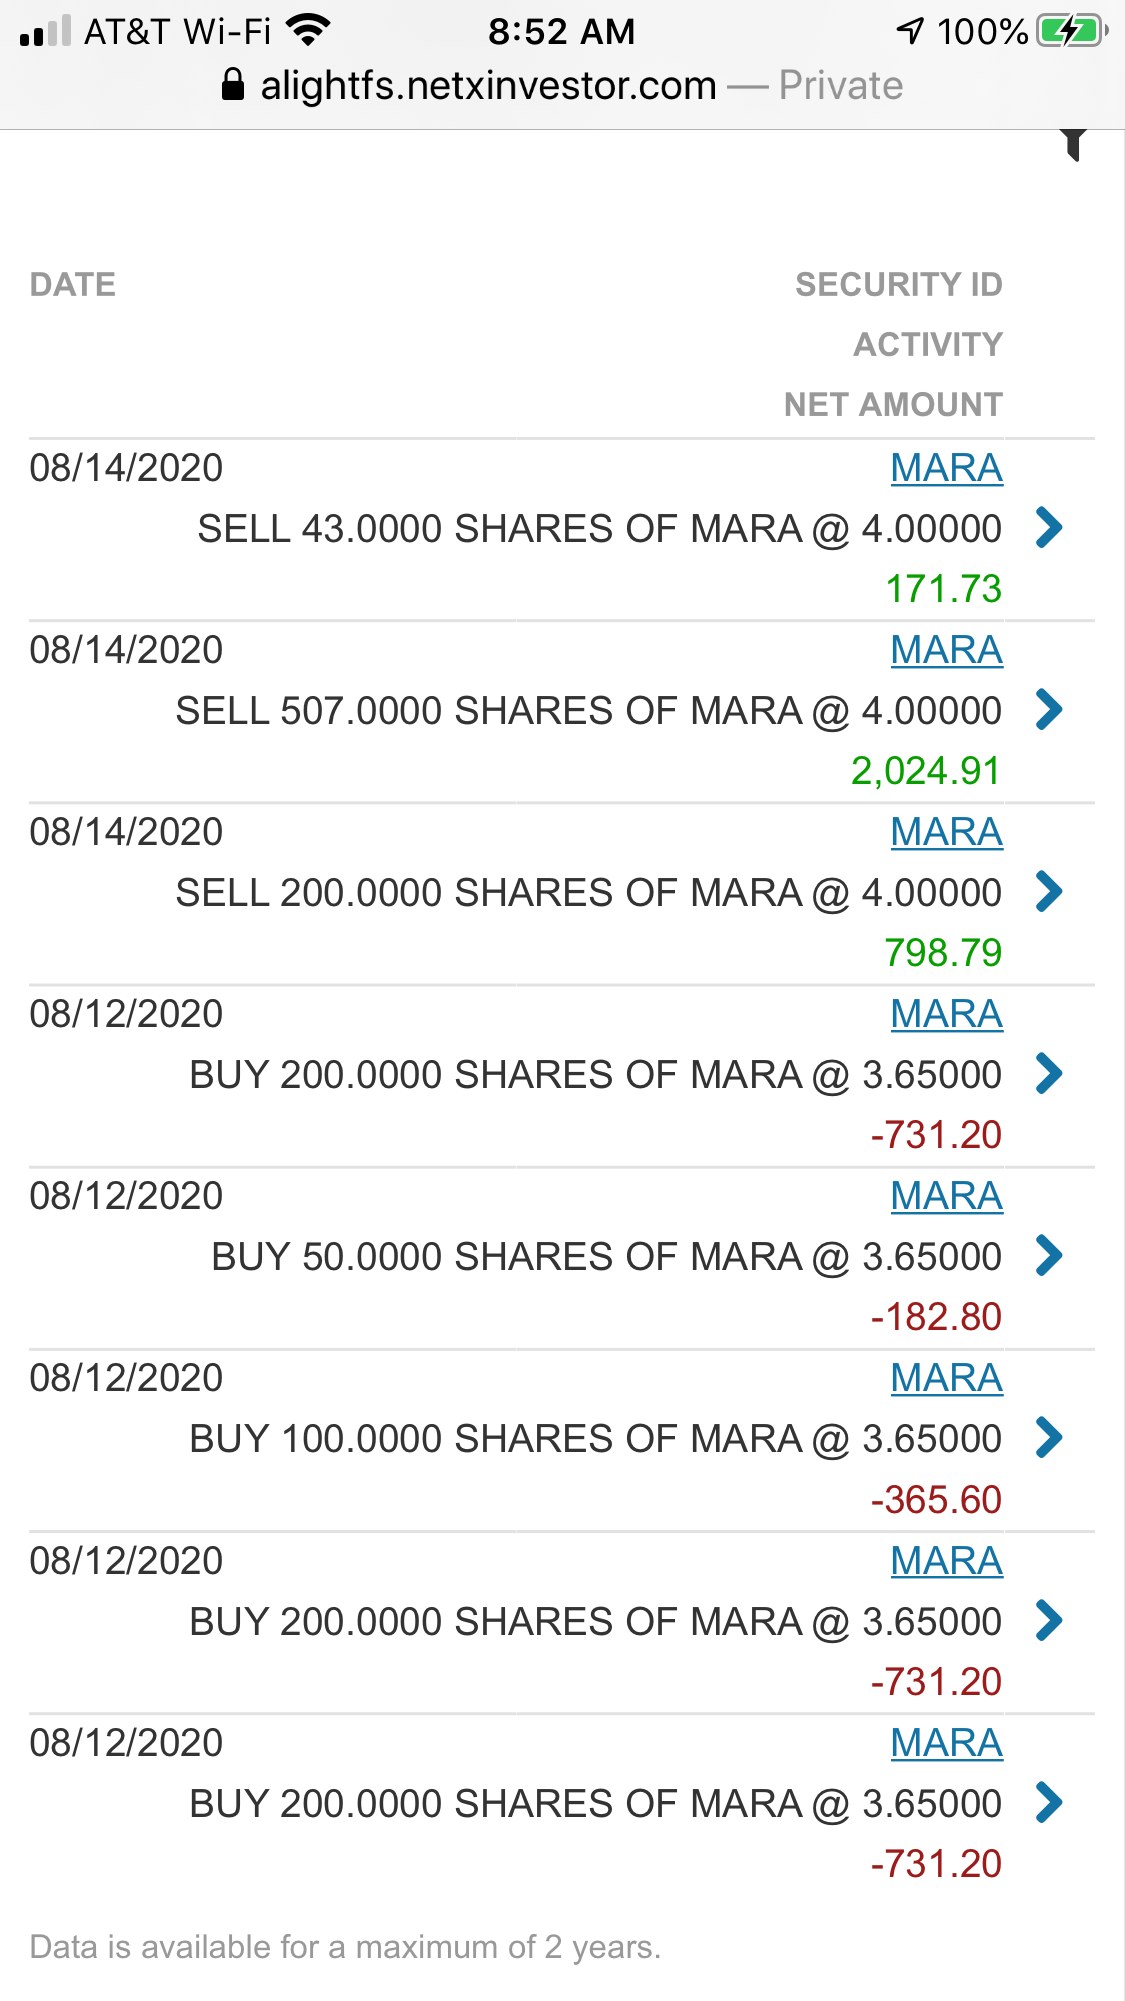The height and width of the screenshot is (2001, 1125).
Task: Click the SECURITY ID column header
Action: tap(898, 285)
